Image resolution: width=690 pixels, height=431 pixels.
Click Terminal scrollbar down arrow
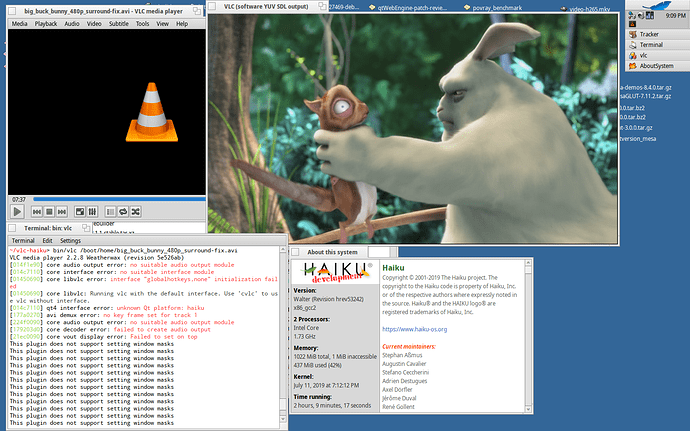click(x=283, y=420)
